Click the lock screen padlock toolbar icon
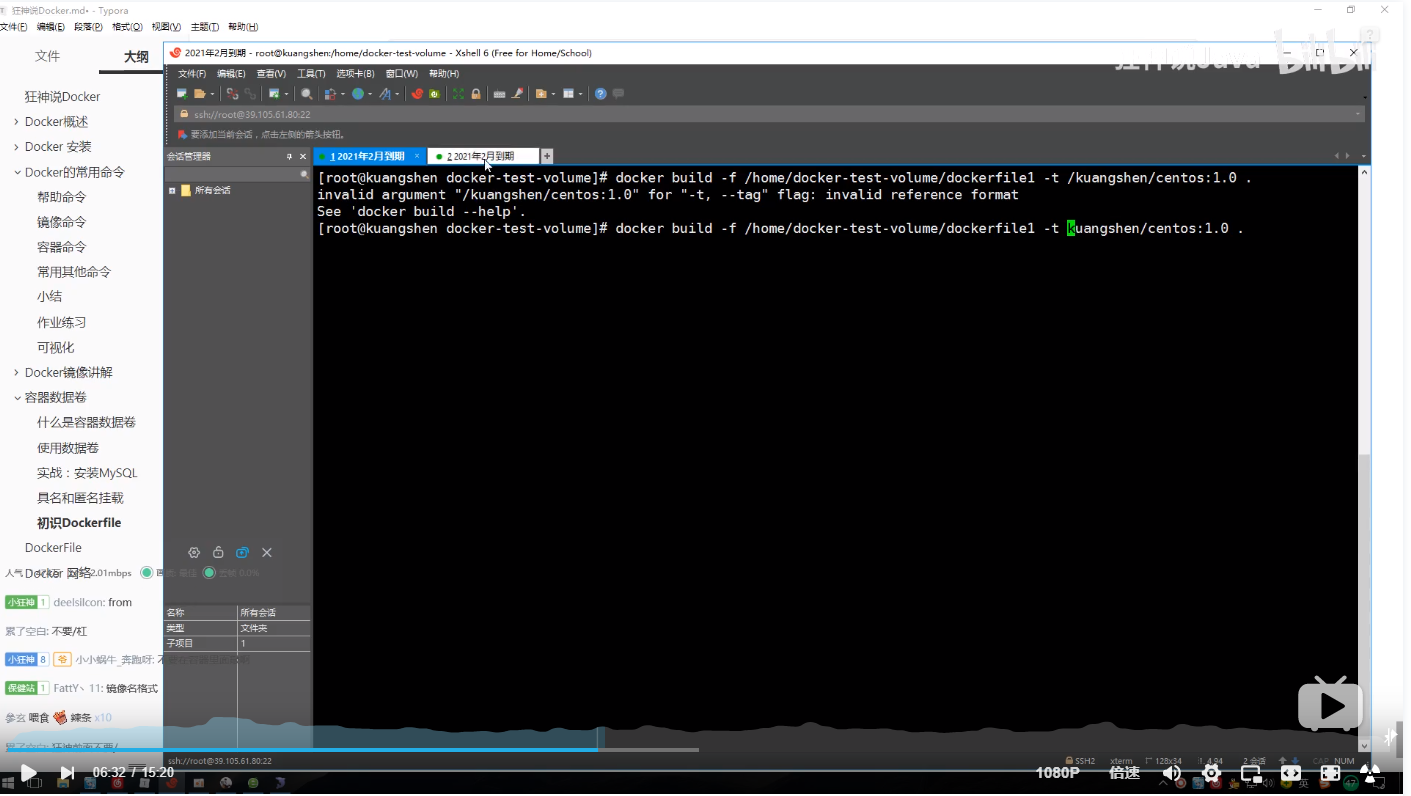The width and height of the screenshot is (1411, 796). 476,94
